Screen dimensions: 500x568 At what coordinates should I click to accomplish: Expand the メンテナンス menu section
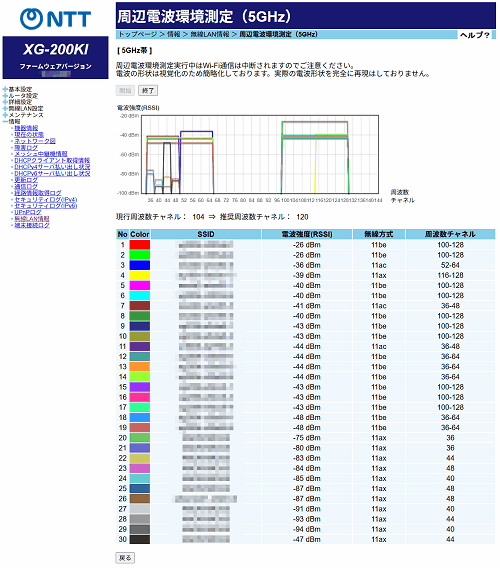pos(23,115)
